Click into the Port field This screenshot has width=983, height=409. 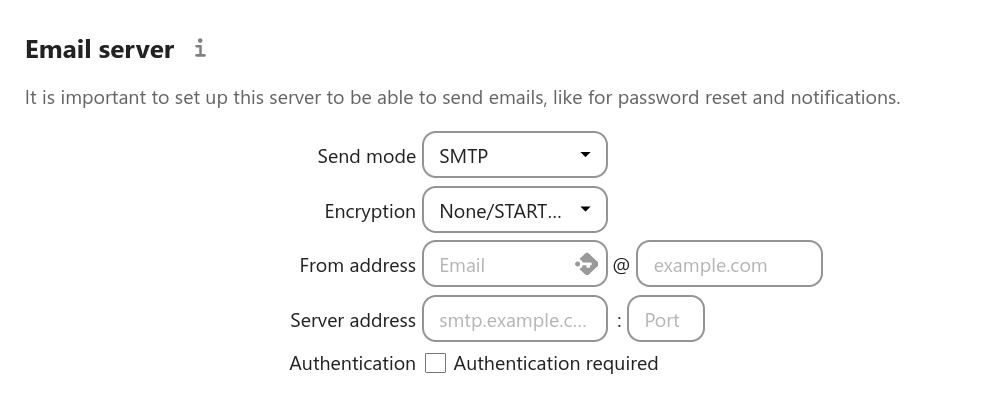click(666, 319)
